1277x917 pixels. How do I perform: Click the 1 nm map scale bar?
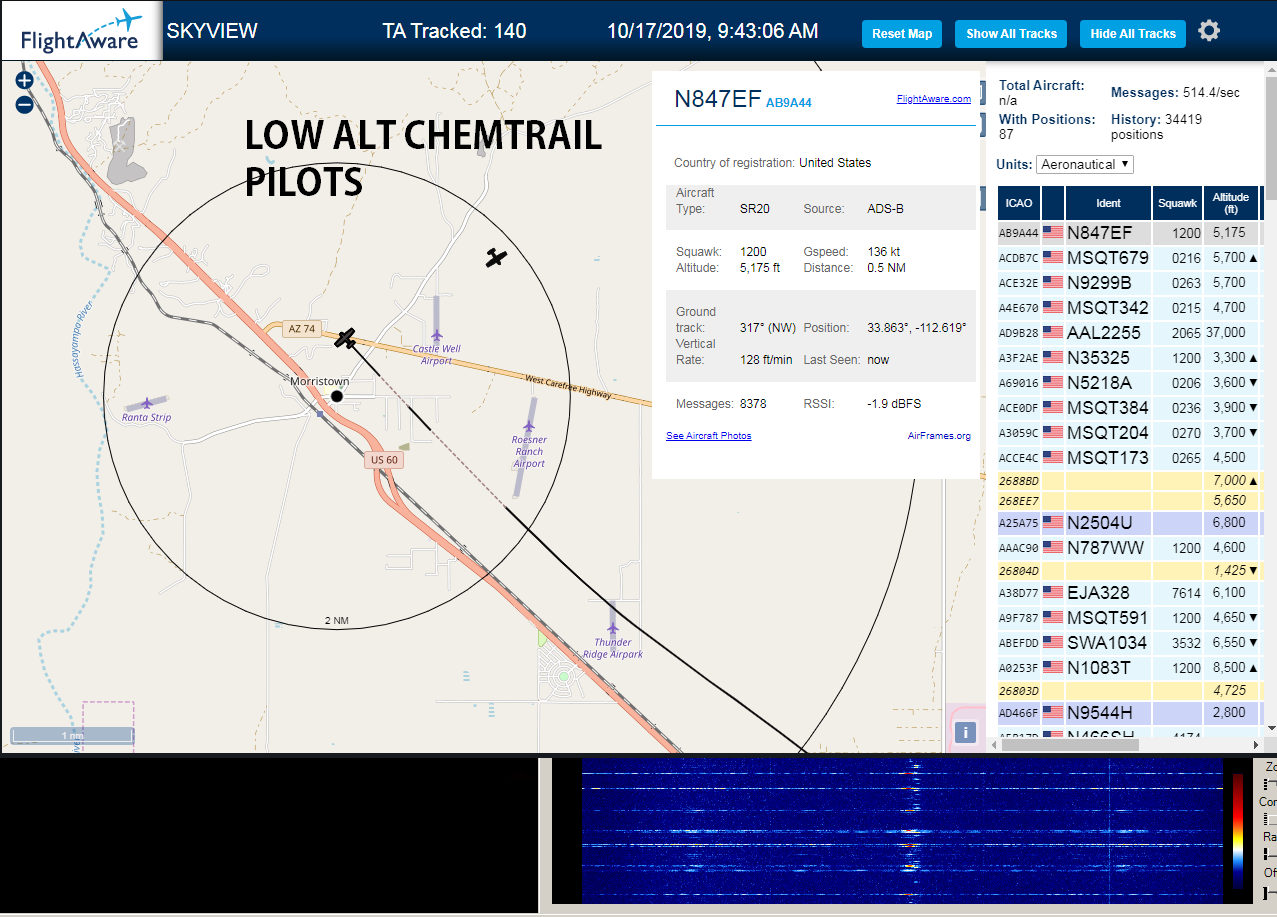click(x=72, y=736)
